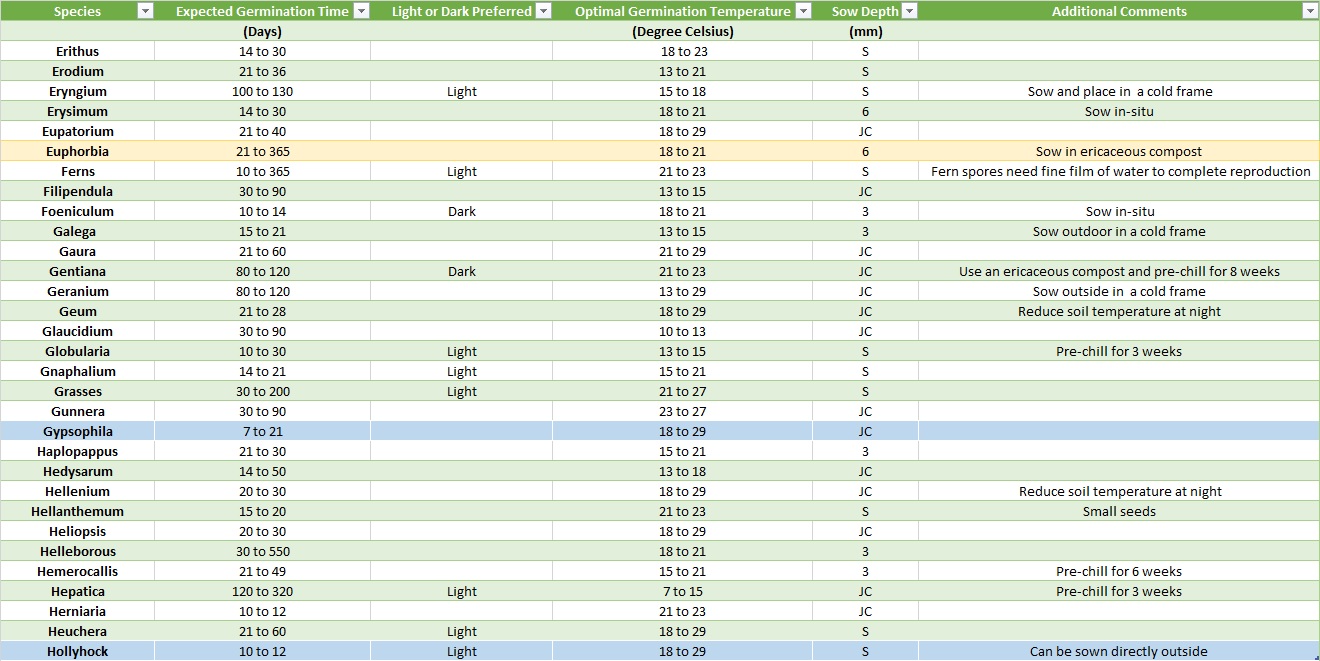
Task: Click the 'Small seeds' comment cell
Action: pyautogui.click(x=1119, y=511)
